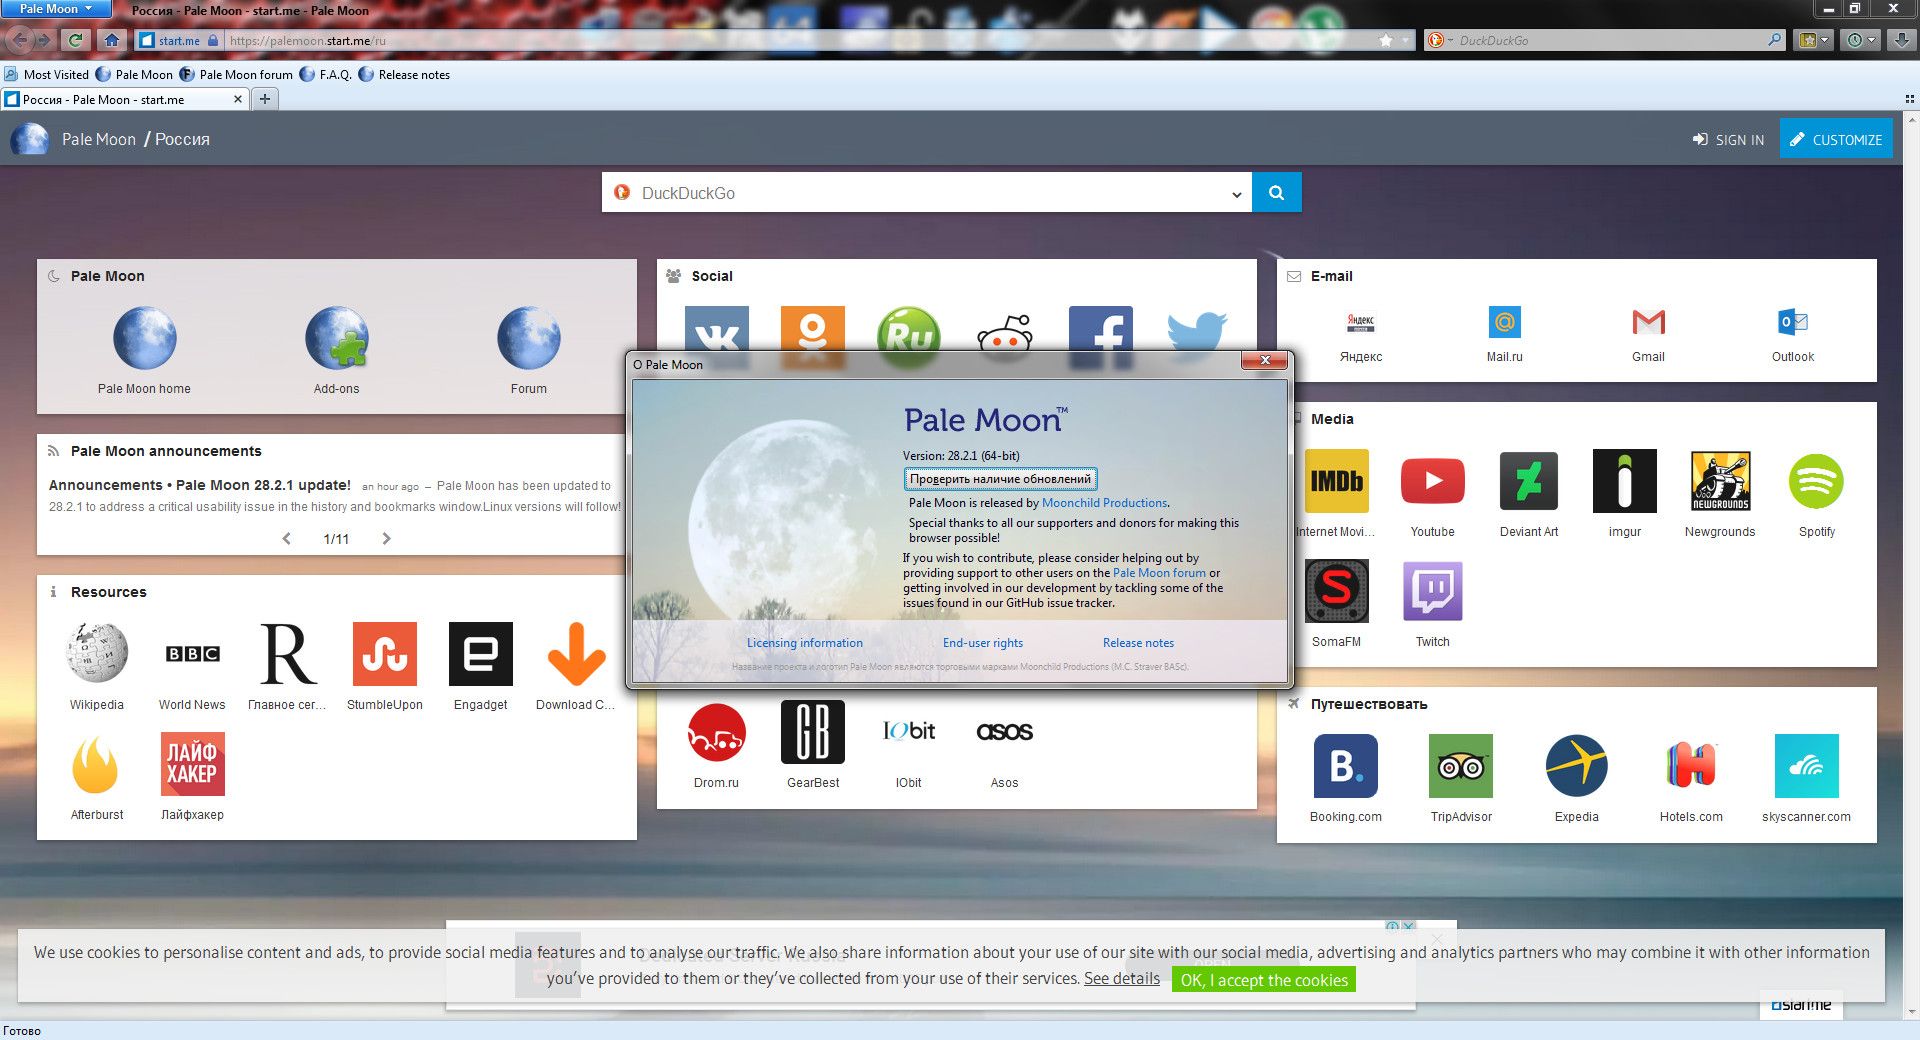
Task: Open Licensing information link in About dialog
Action: pos(804,643)
